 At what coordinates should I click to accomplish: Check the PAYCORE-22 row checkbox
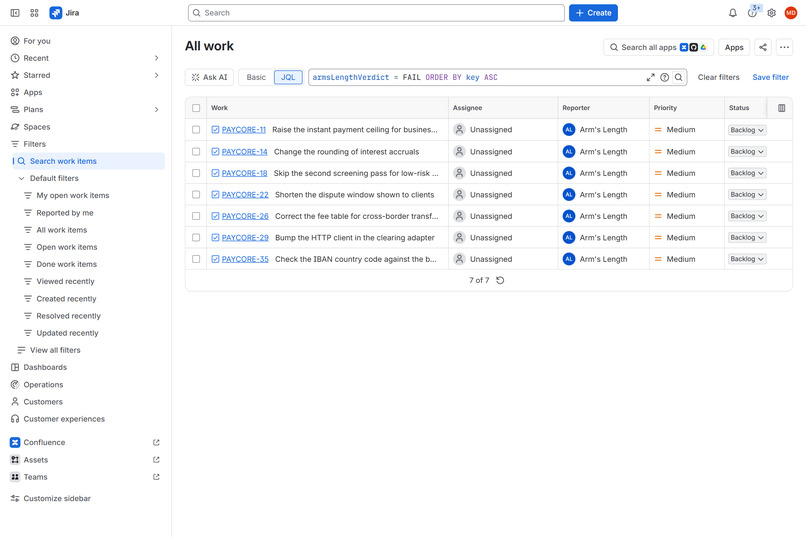click(x=196, y=195)
